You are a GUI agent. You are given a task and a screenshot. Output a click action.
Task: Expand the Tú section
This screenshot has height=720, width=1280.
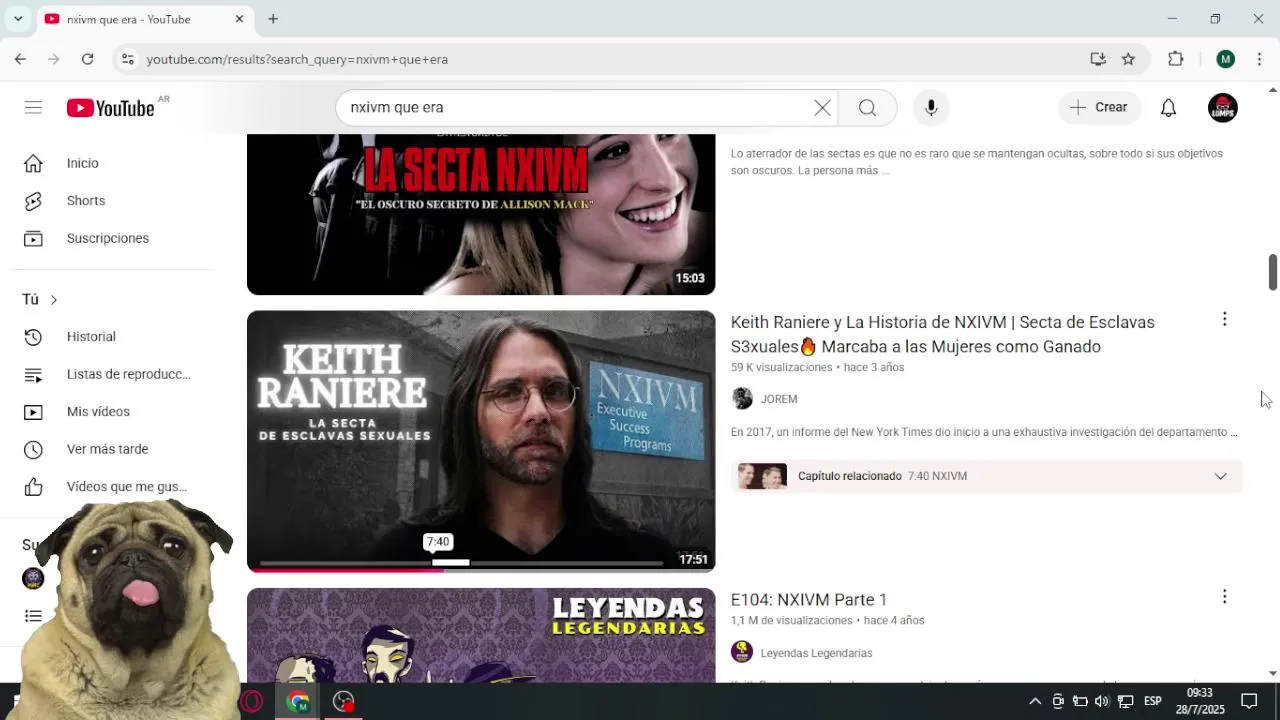point(40,300)
